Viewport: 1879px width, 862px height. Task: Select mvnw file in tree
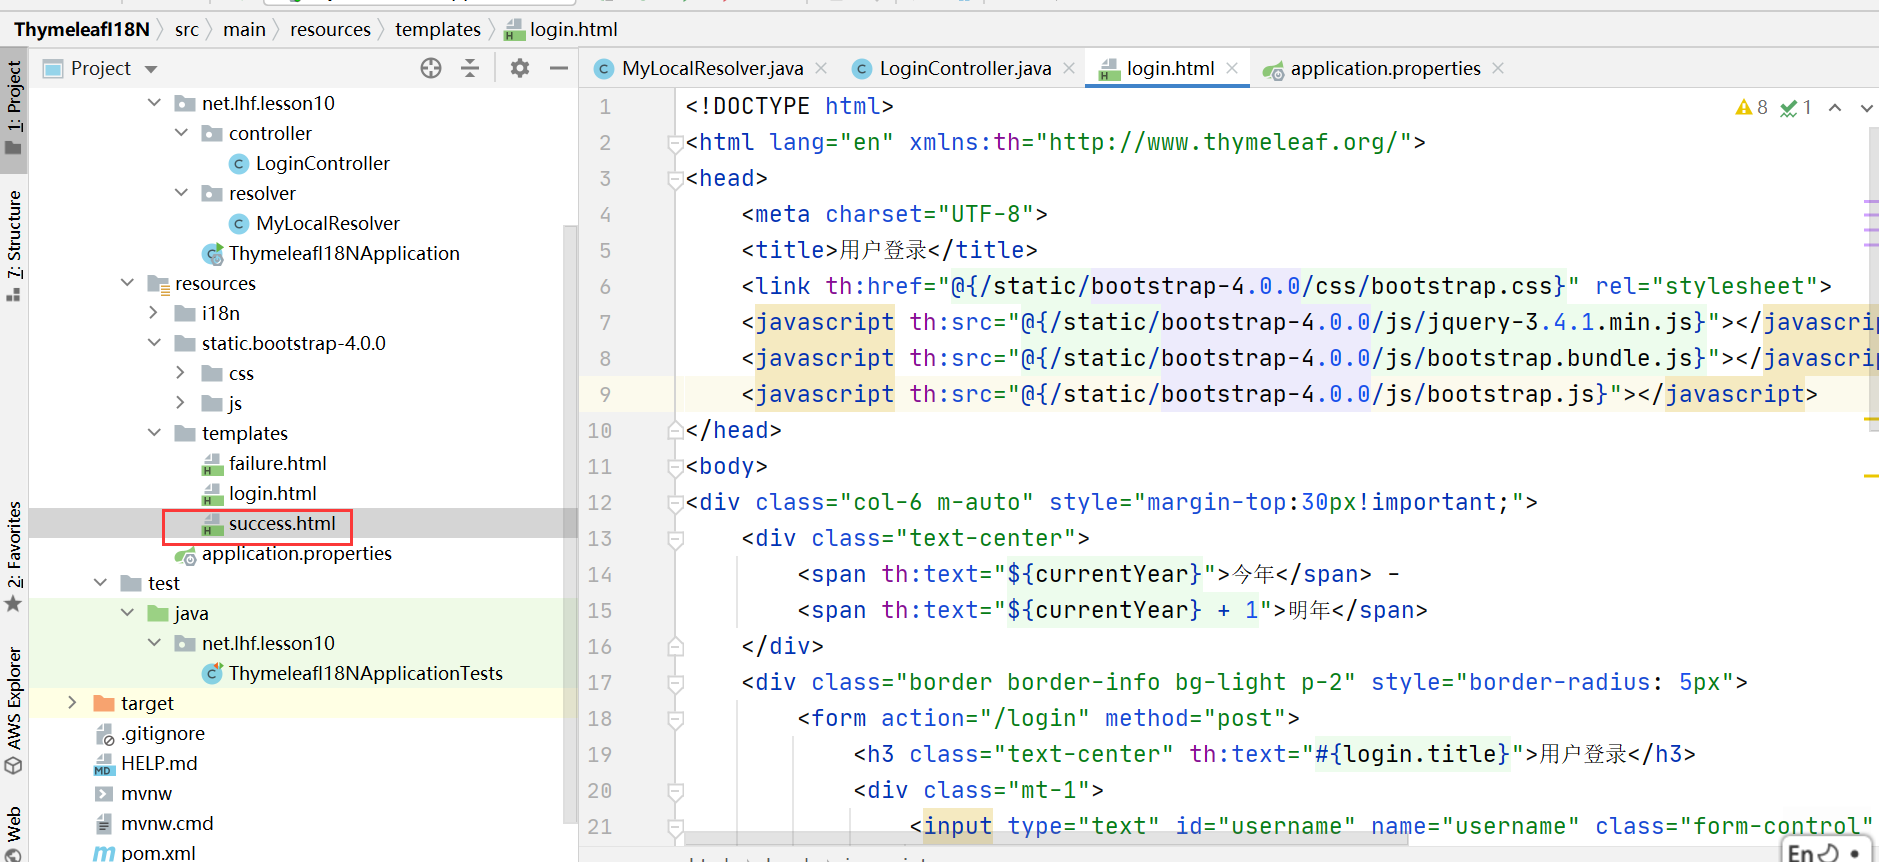click(146, 793)
